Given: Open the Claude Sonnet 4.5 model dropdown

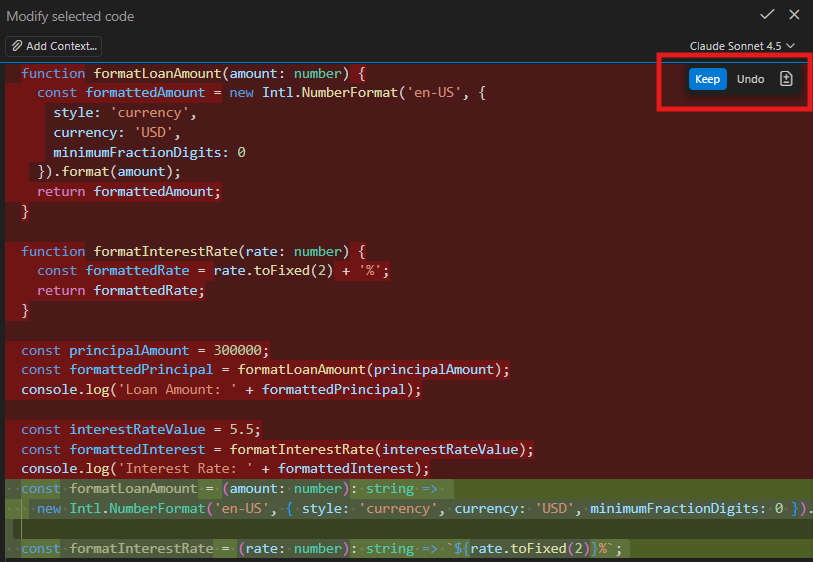Looking at the screenshot, I should coord(741,46).
